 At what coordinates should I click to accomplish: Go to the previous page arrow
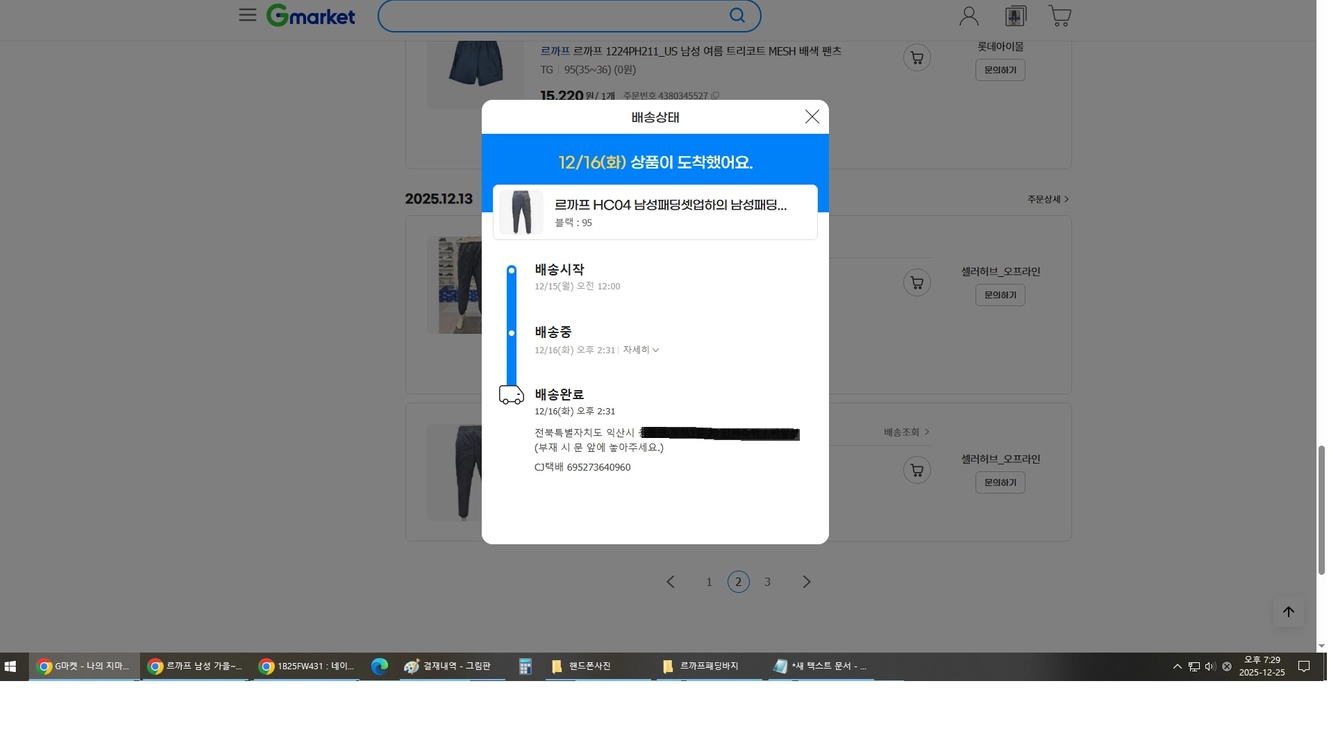pyautogui.click(x=671, y=582)
